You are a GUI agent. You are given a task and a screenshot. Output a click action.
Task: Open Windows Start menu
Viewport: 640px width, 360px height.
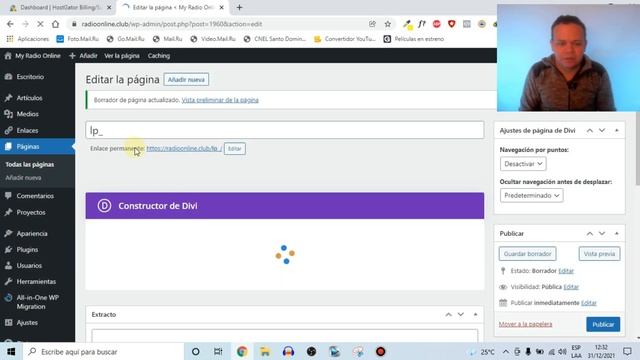coord(11,351)
